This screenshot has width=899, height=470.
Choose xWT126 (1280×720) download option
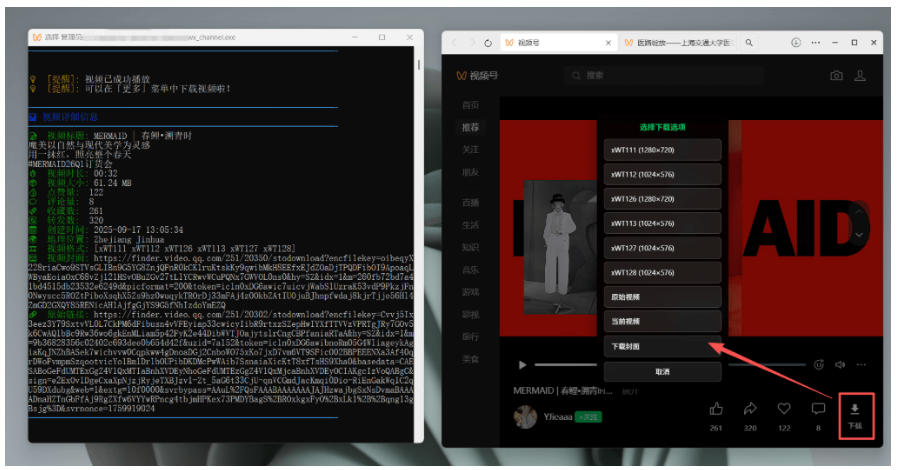662,199
